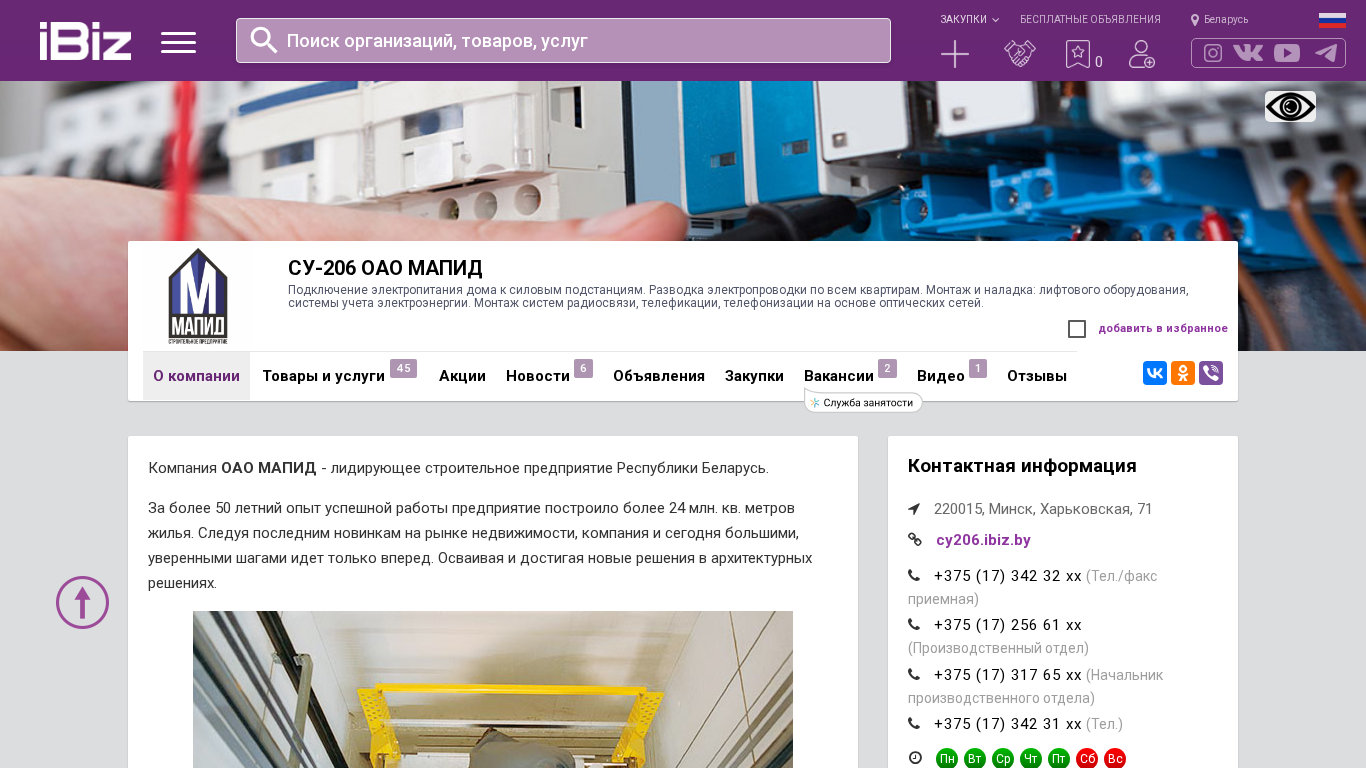The width and height of the screenshot is (1366, 768).
Task: Click phone number +375 (17) 317 65 xx
Action: [x=1008, y=675]
